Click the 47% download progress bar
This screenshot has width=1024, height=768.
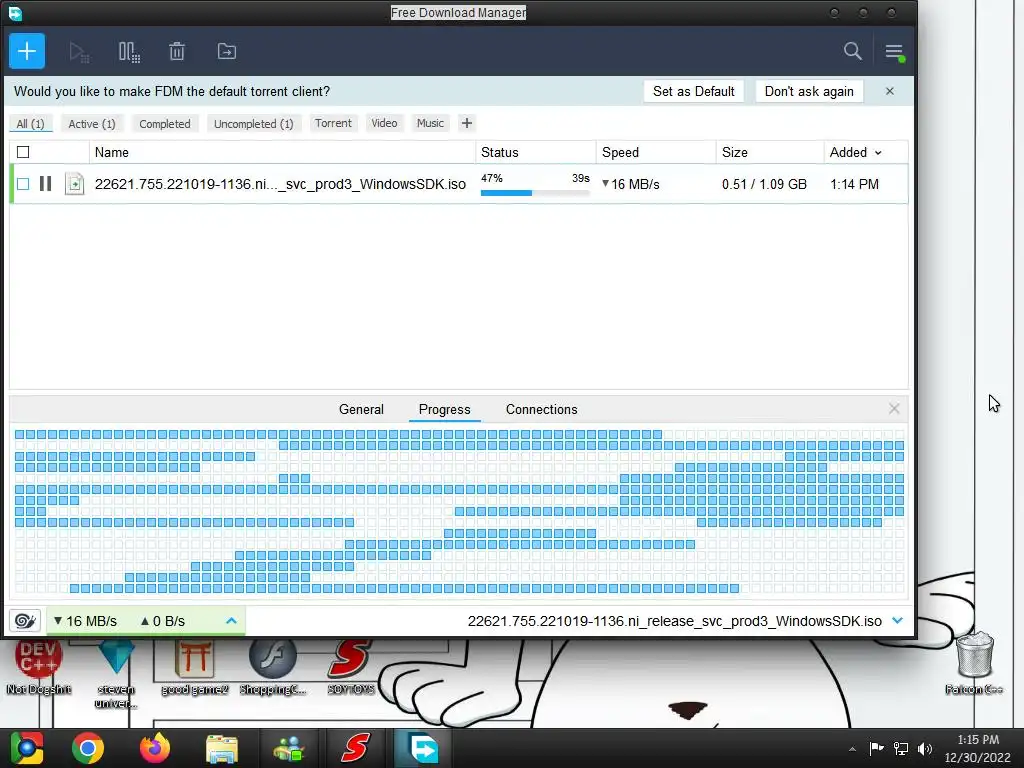click(535, 193)
